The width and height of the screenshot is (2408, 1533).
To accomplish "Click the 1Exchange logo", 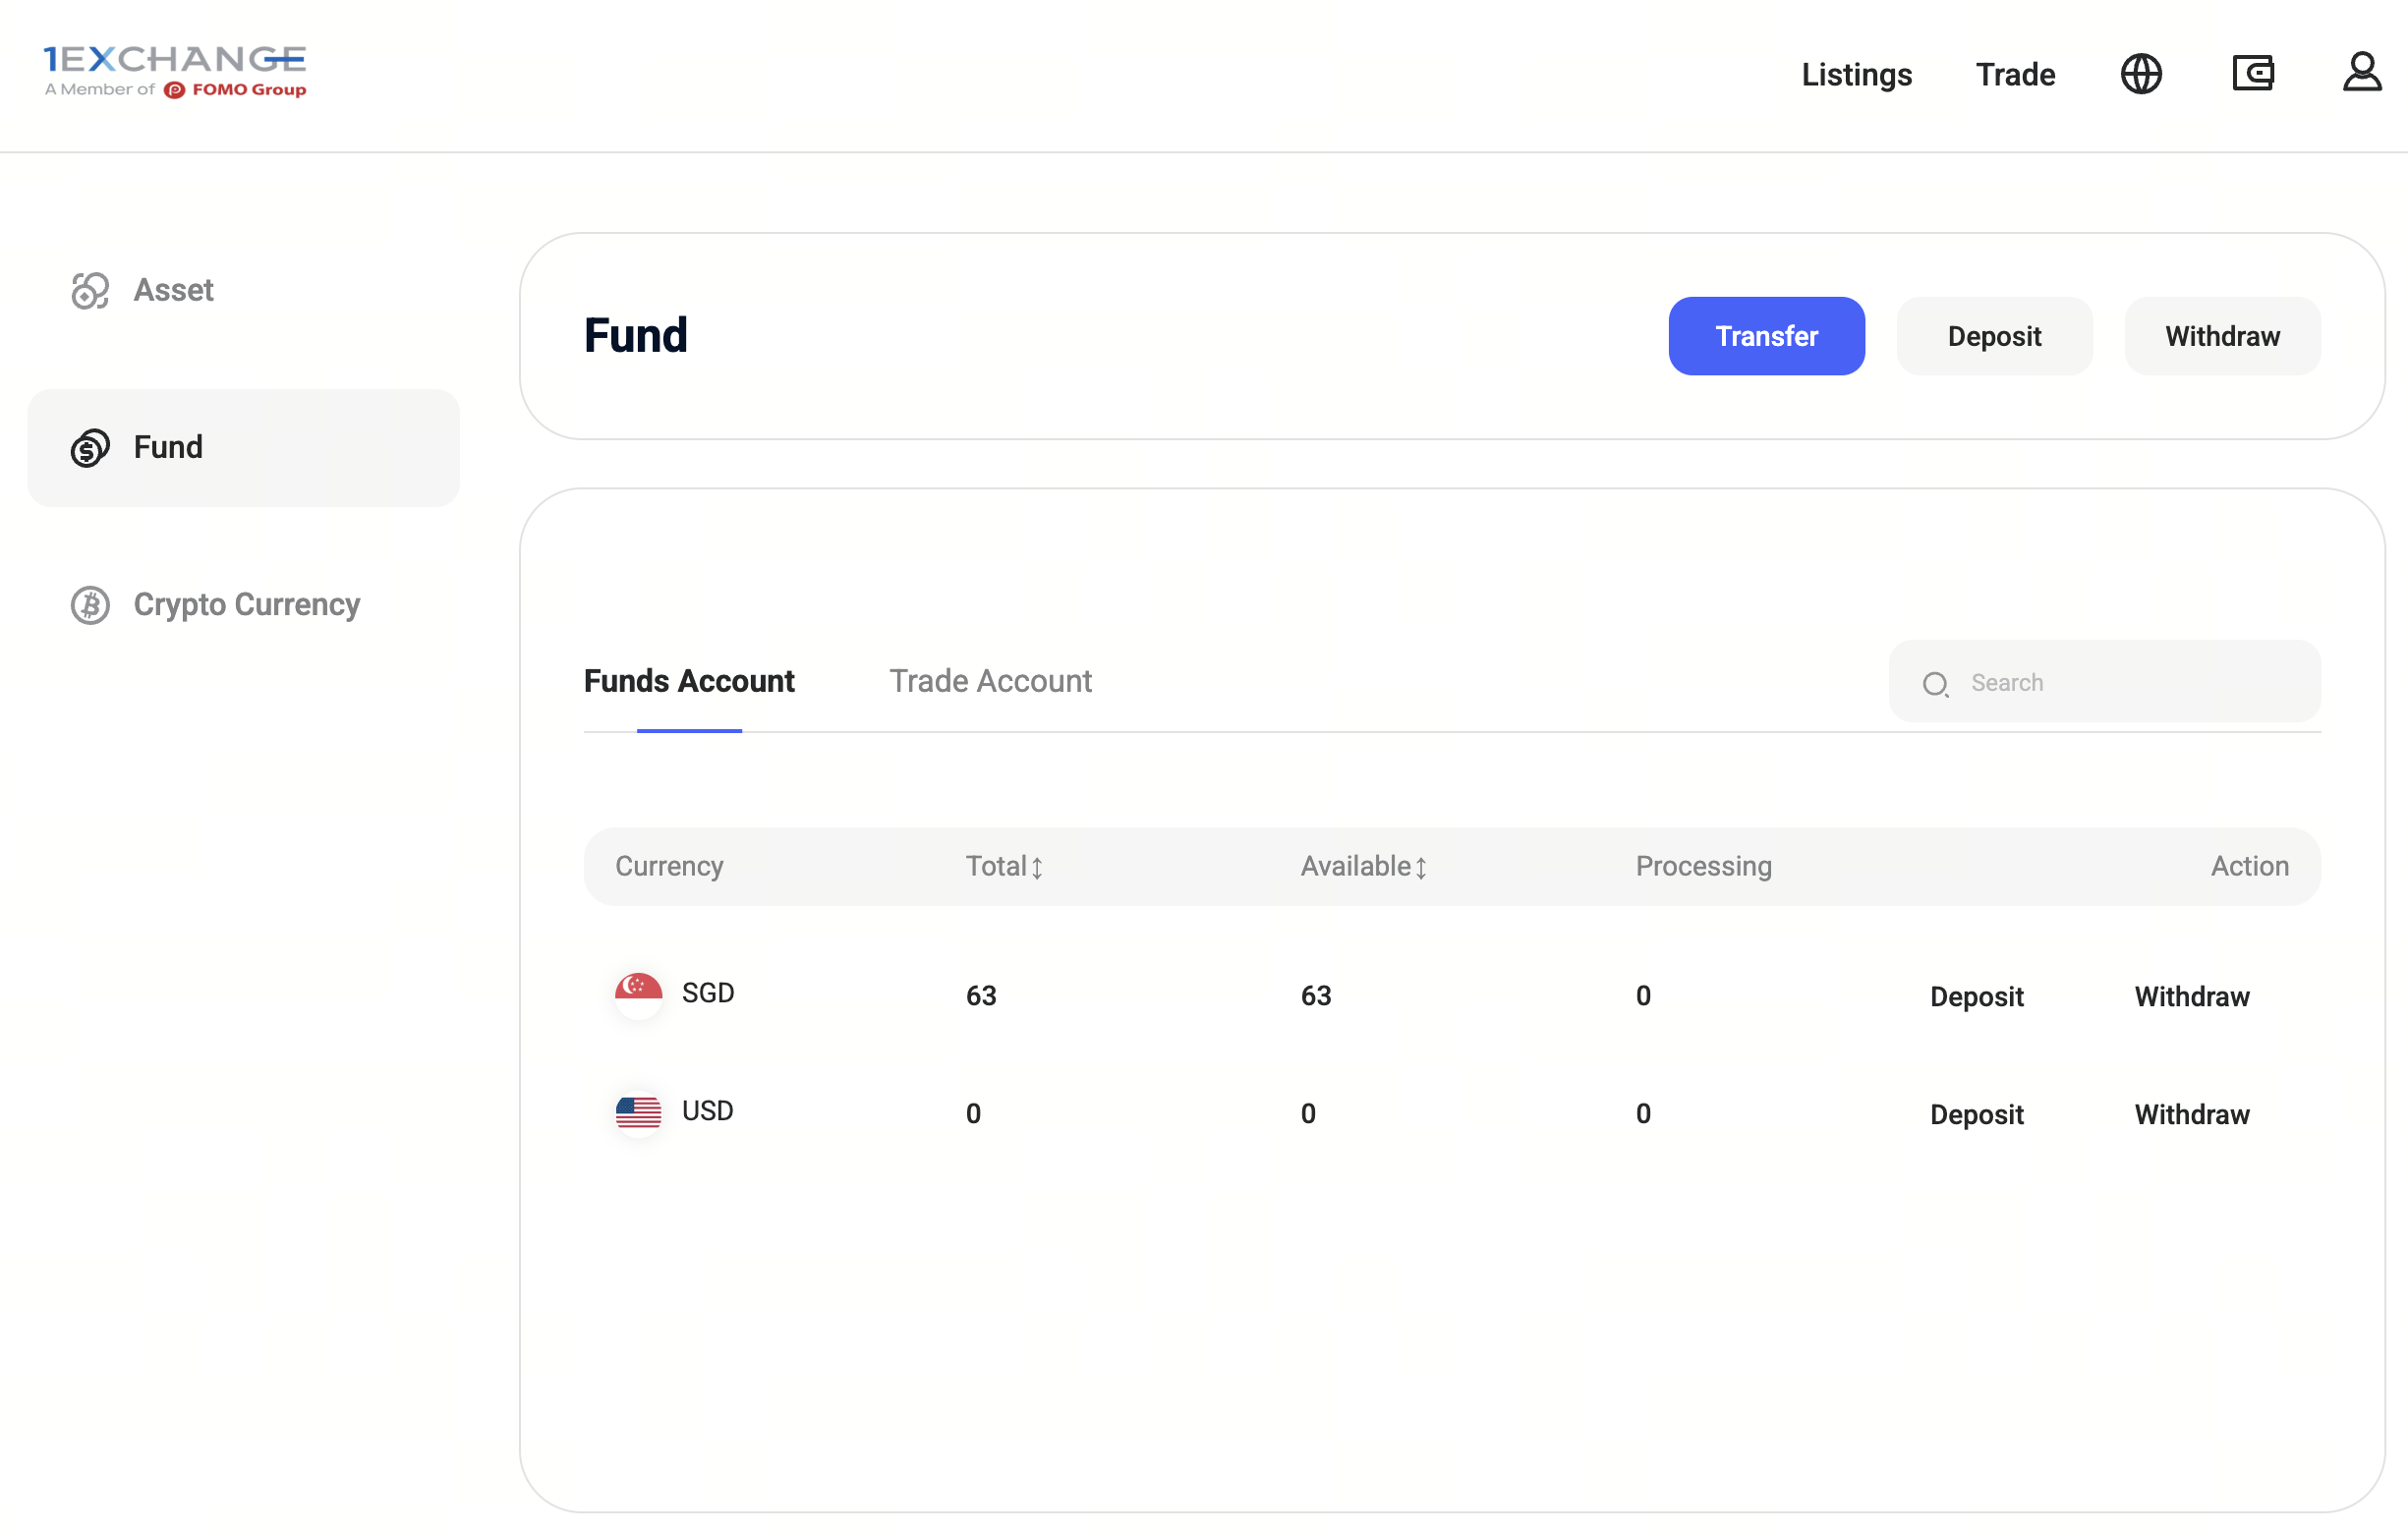I will pos(175,71).
